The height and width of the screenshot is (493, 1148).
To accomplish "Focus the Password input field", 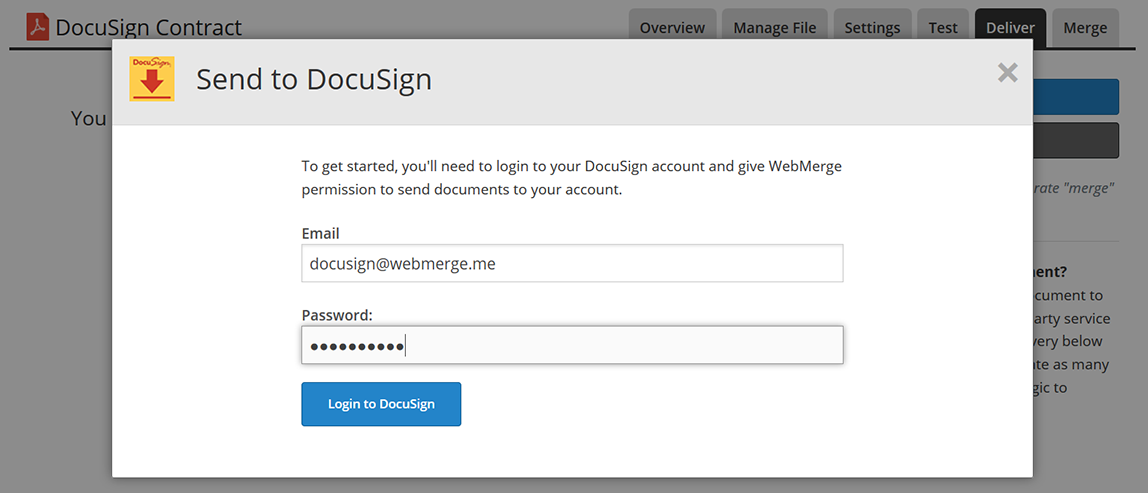I will click(572, 345).
